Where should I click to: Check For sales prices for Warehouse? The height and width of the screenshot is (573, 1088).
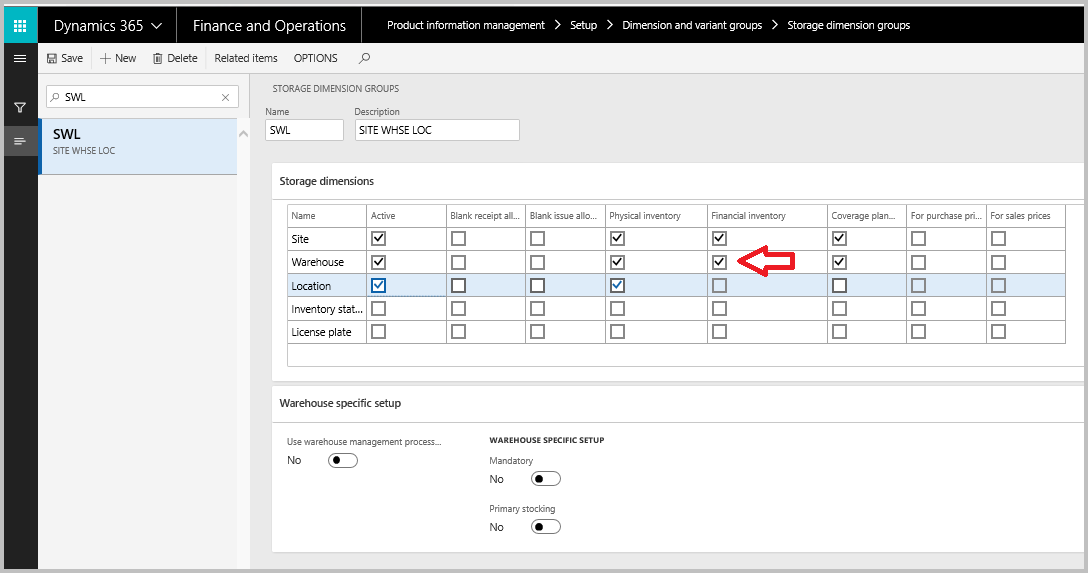coord(998,262)
